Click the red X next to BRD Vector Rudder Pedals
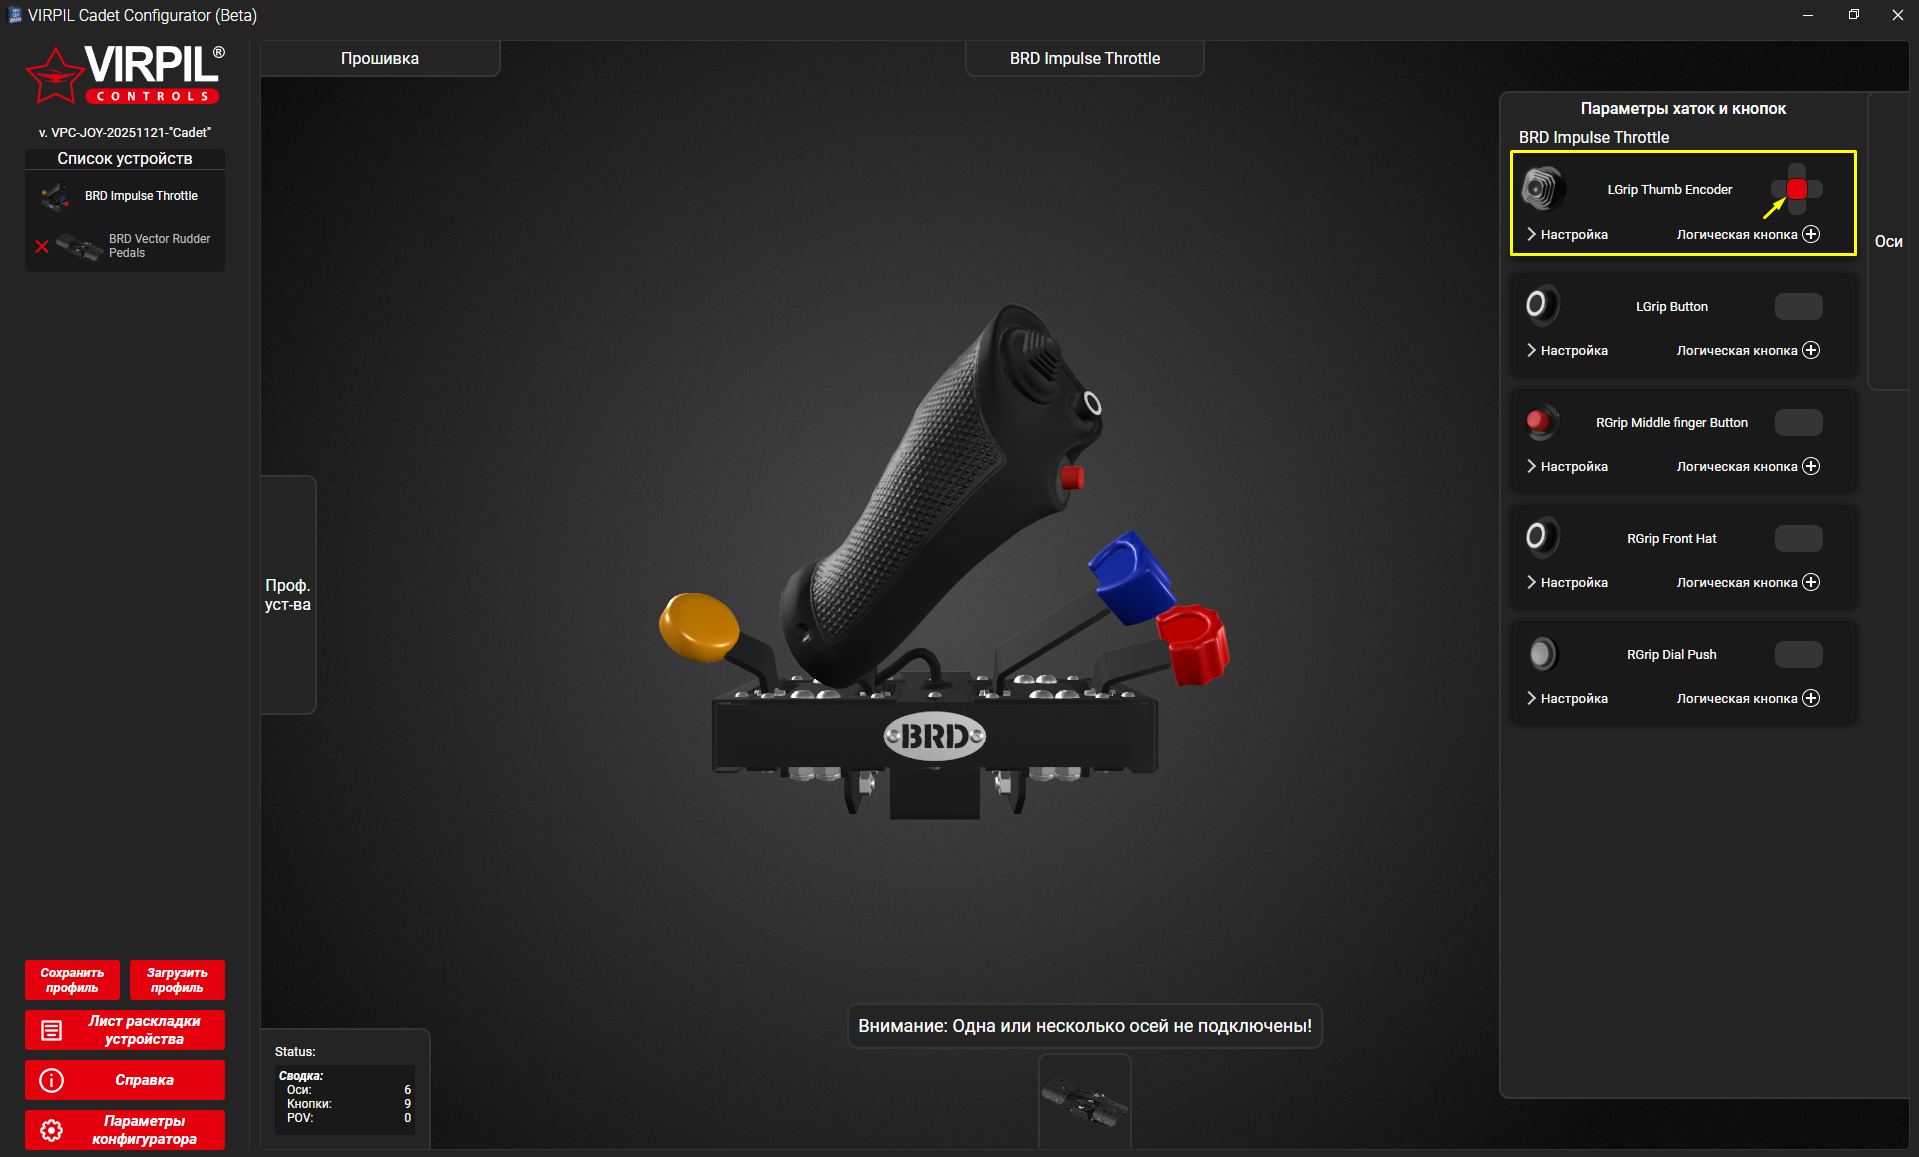 point(42,246)
